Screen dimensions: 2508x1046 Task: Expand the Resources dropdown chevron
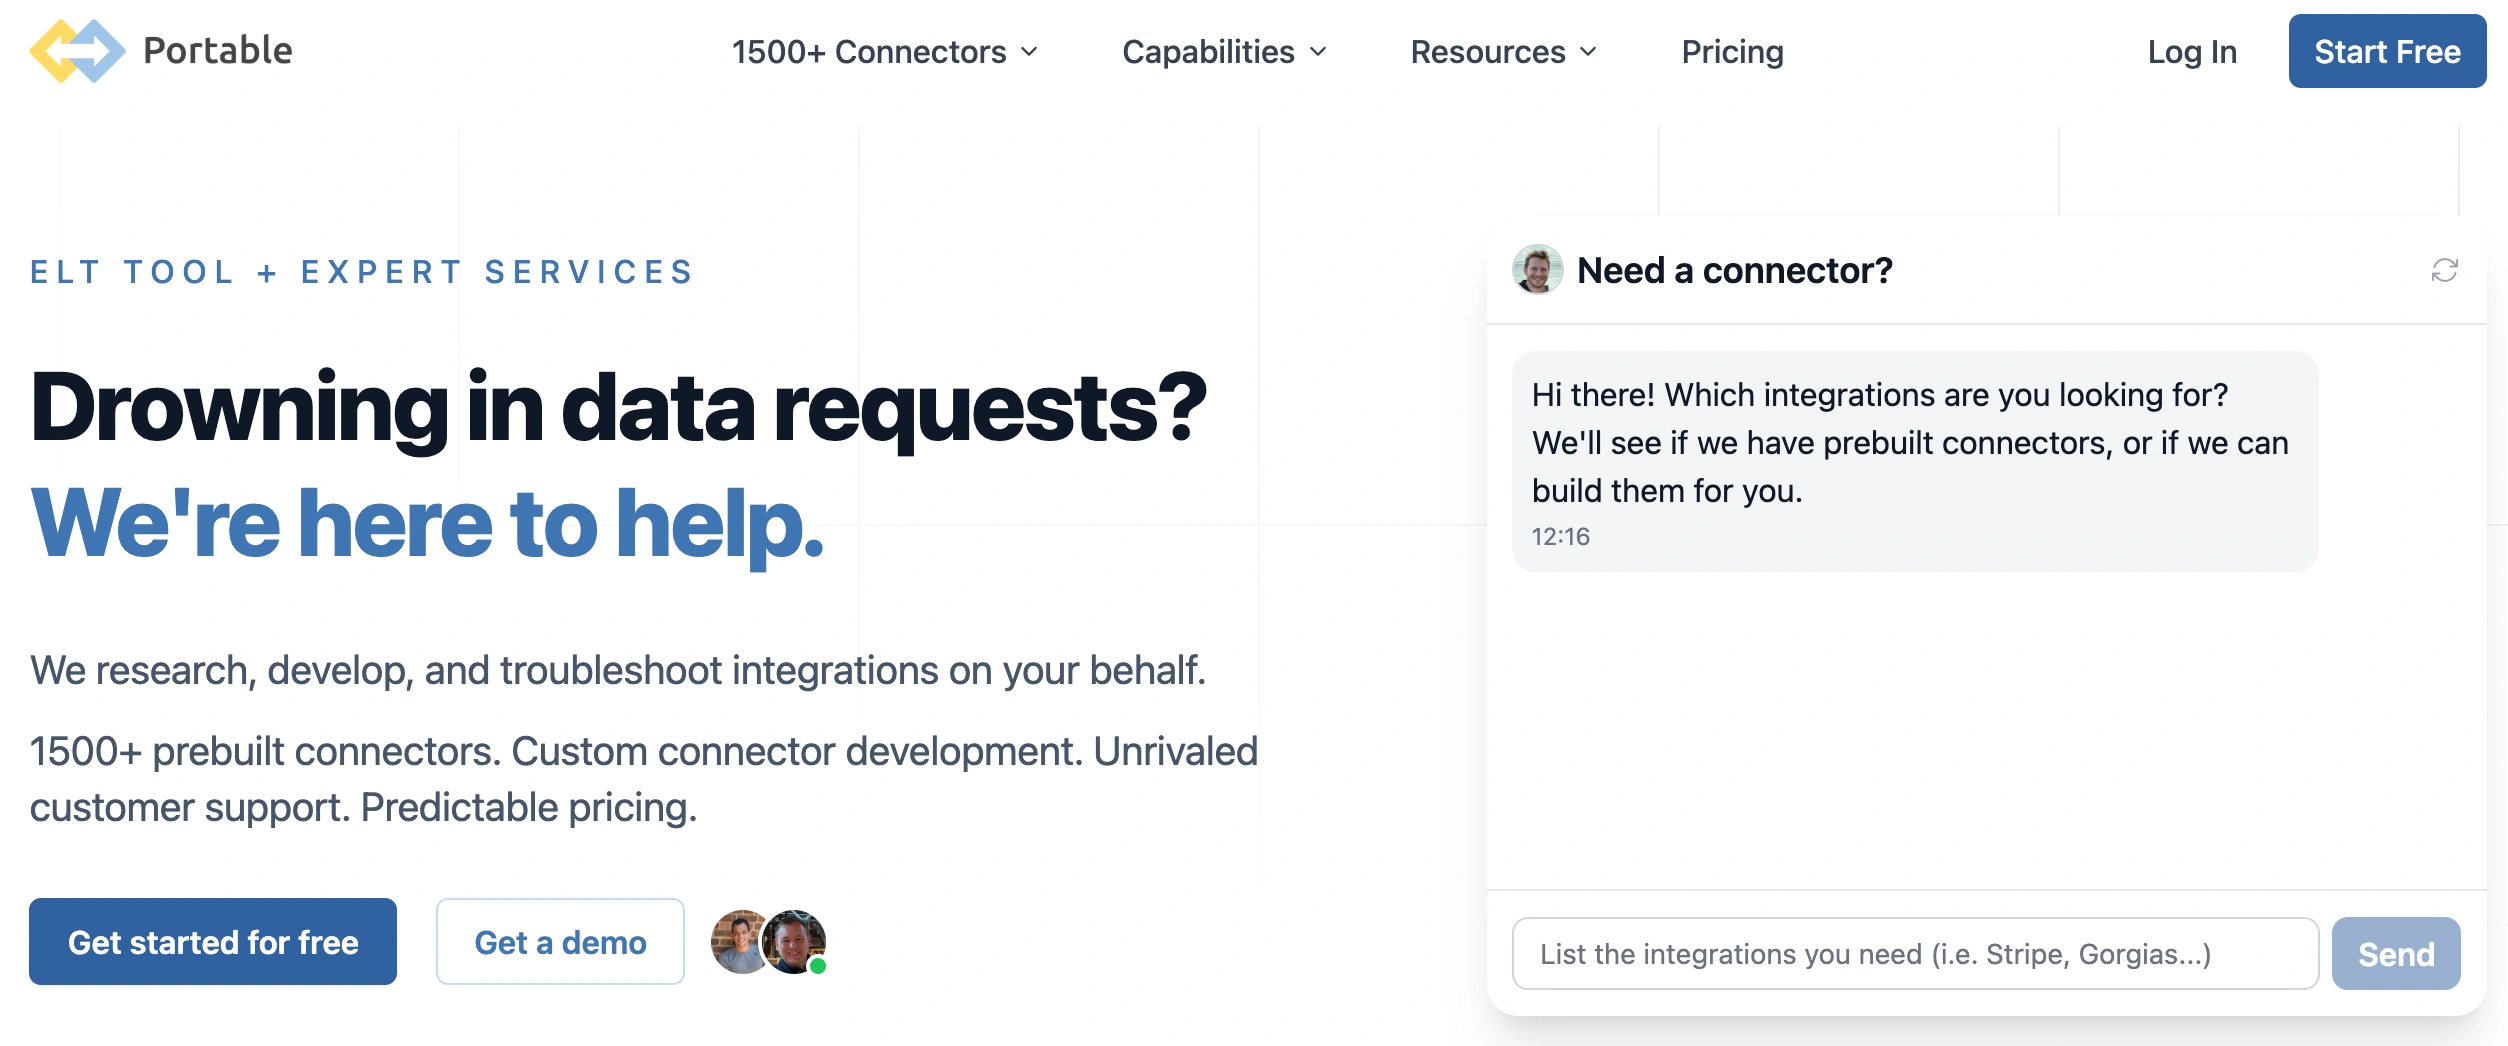(1588, 52)
